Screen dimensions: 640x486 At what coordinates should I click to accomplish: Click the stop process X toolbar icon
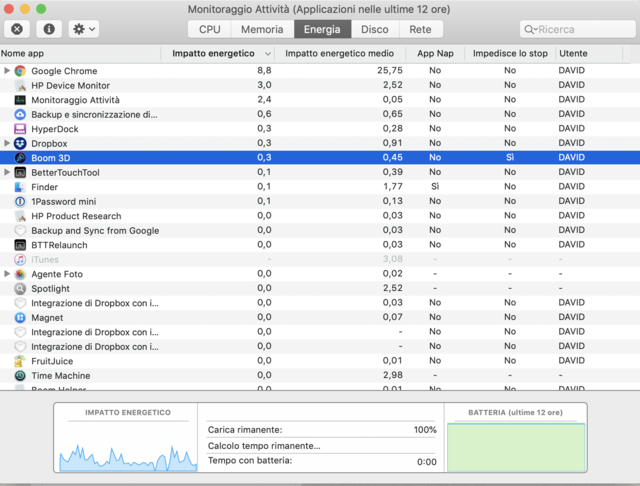[x=17, y=29]
